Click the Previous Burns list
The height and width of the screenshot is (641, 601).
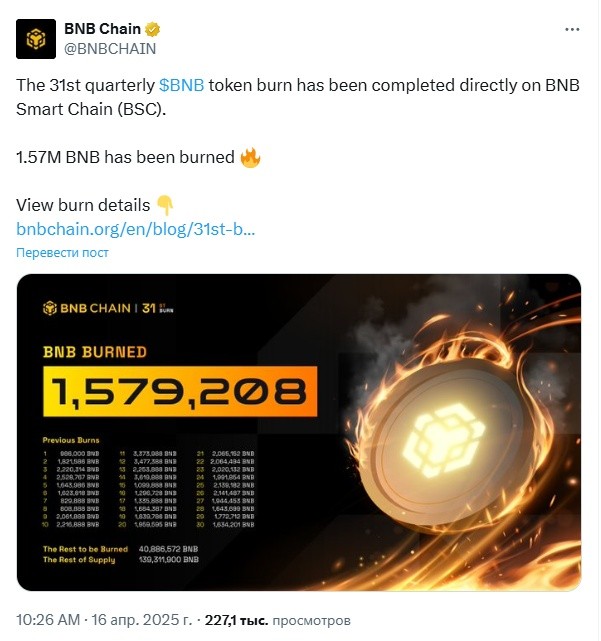click(x=148, y=482)
